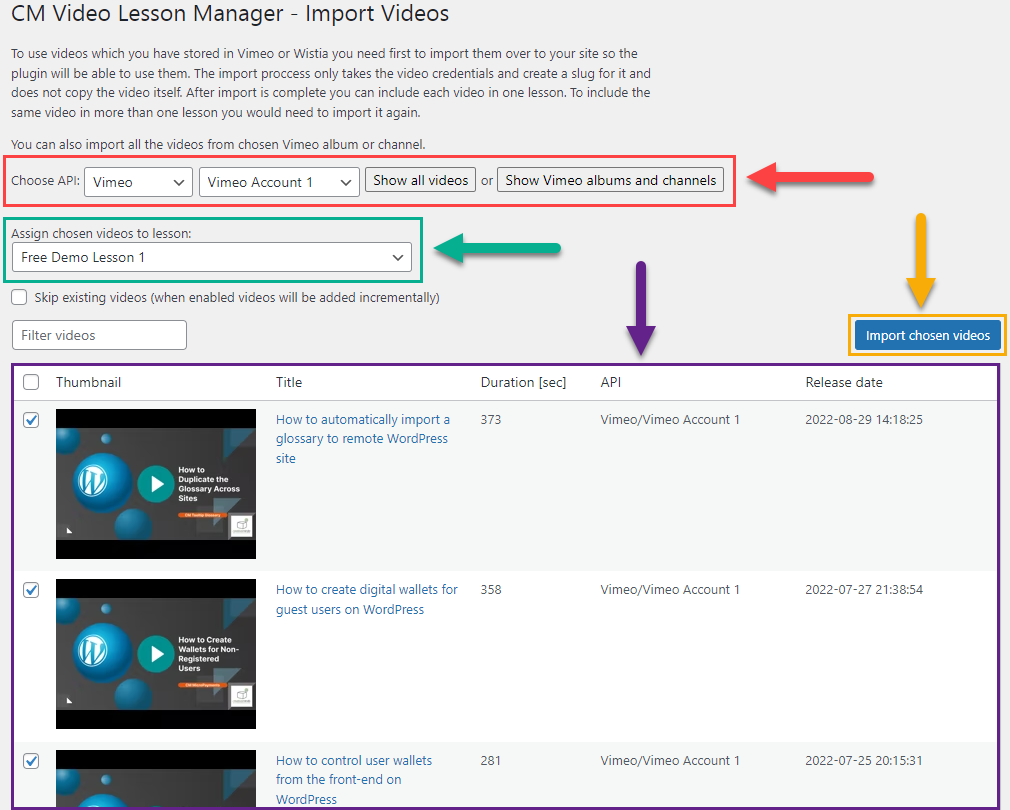Click the Title column header
The image size is (1010, 810).
[289, 382]
